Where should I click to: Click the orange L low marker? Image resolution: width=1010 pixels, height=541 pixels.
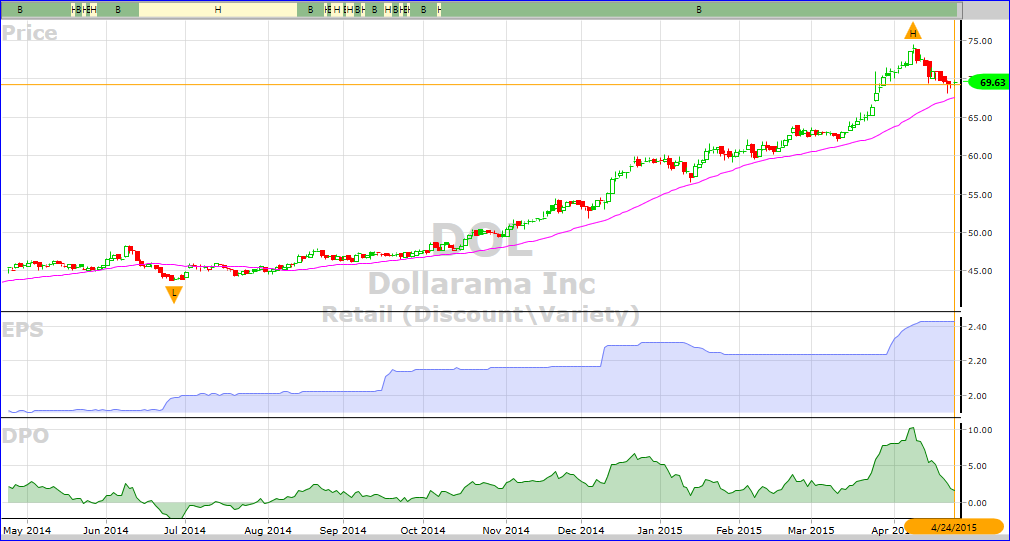[x=173, y=294]
